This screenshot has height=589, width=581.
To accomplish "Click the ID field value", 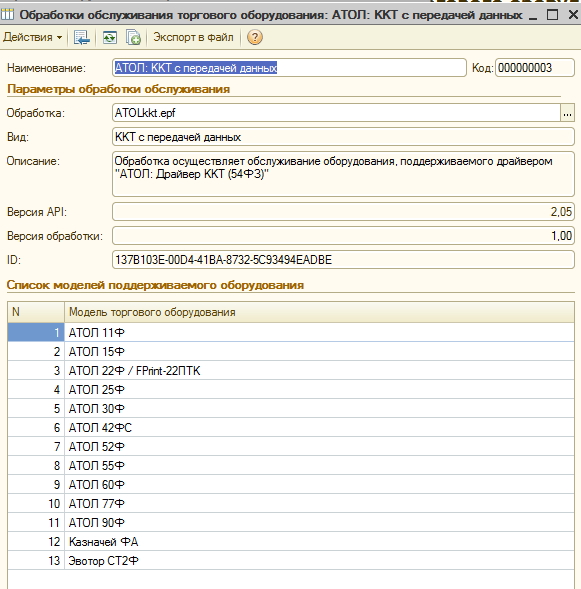I will (343, 260).
